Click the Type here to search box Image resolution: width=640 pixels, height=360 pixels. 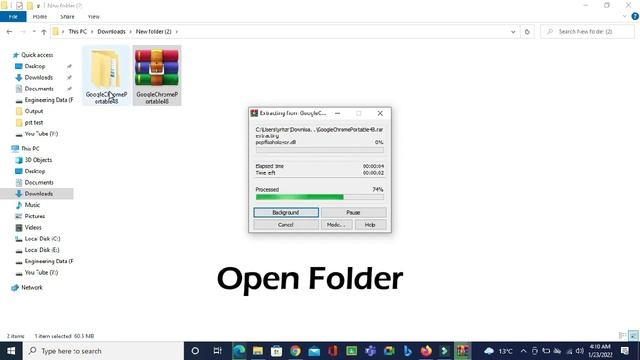103,351
